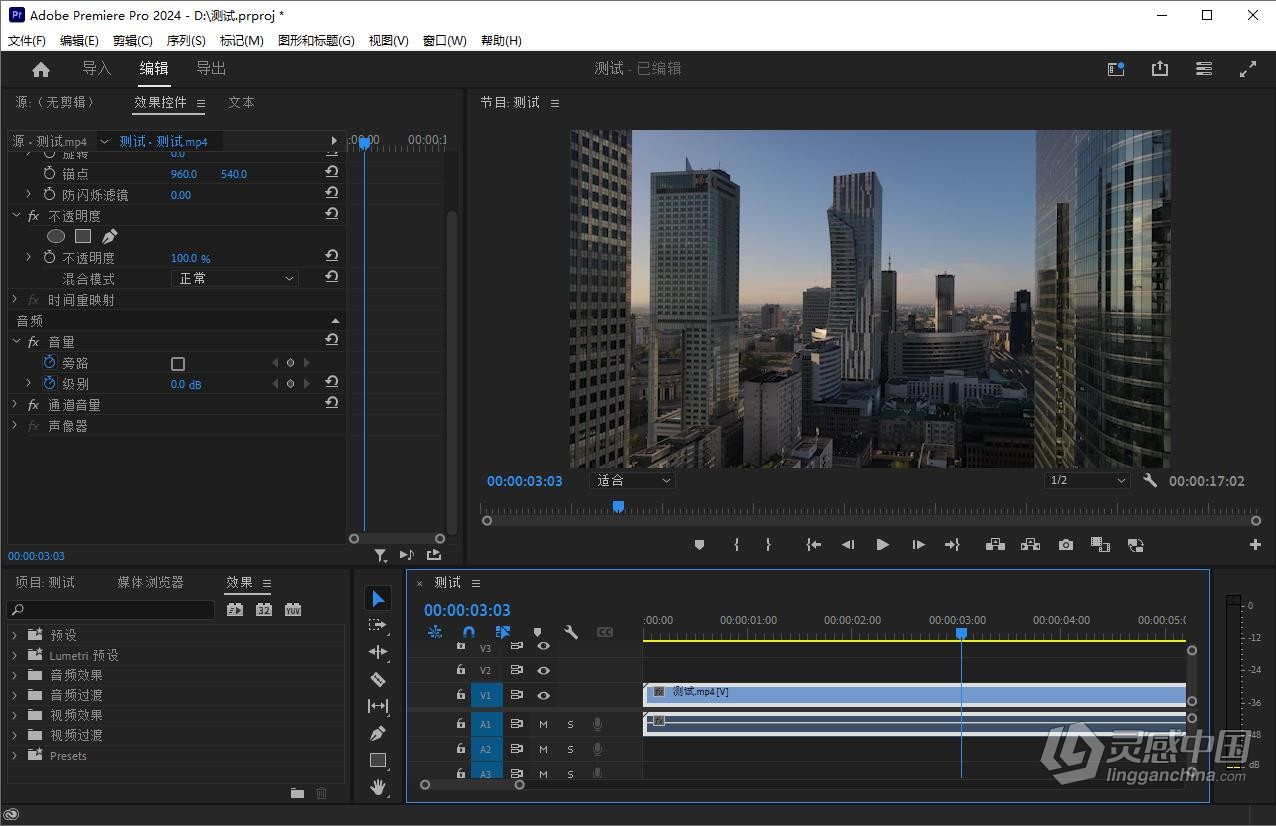Select the Hand tool

[378, 787]
